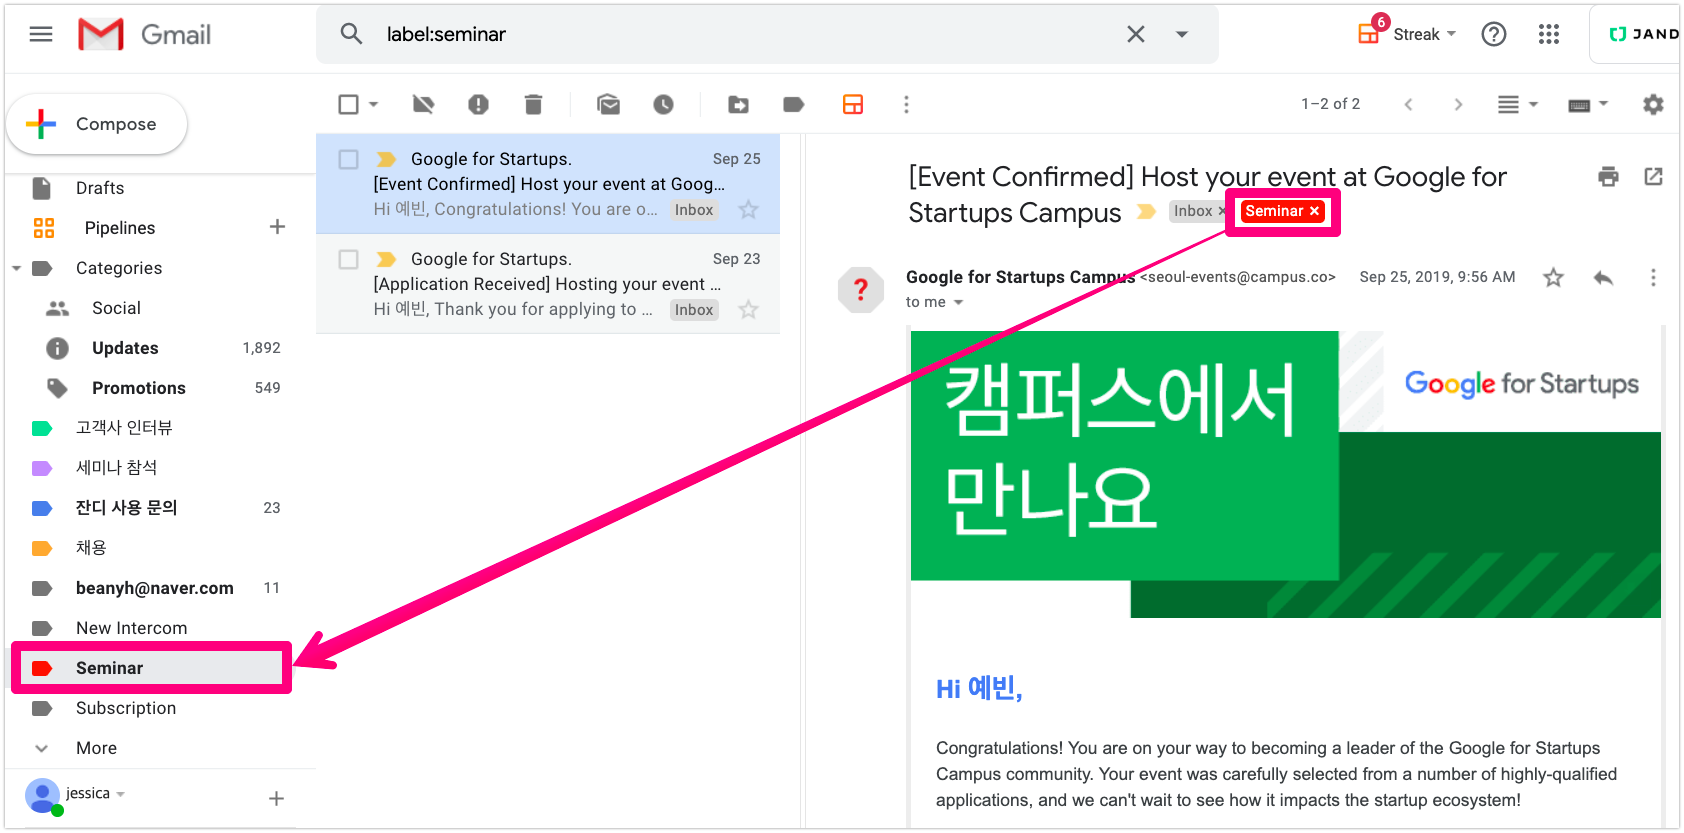This screenshot has height=833, width=1684.
Task: Click the Labels tag toolbar icon
Action: pyautogui.click(x=794, y=104)
